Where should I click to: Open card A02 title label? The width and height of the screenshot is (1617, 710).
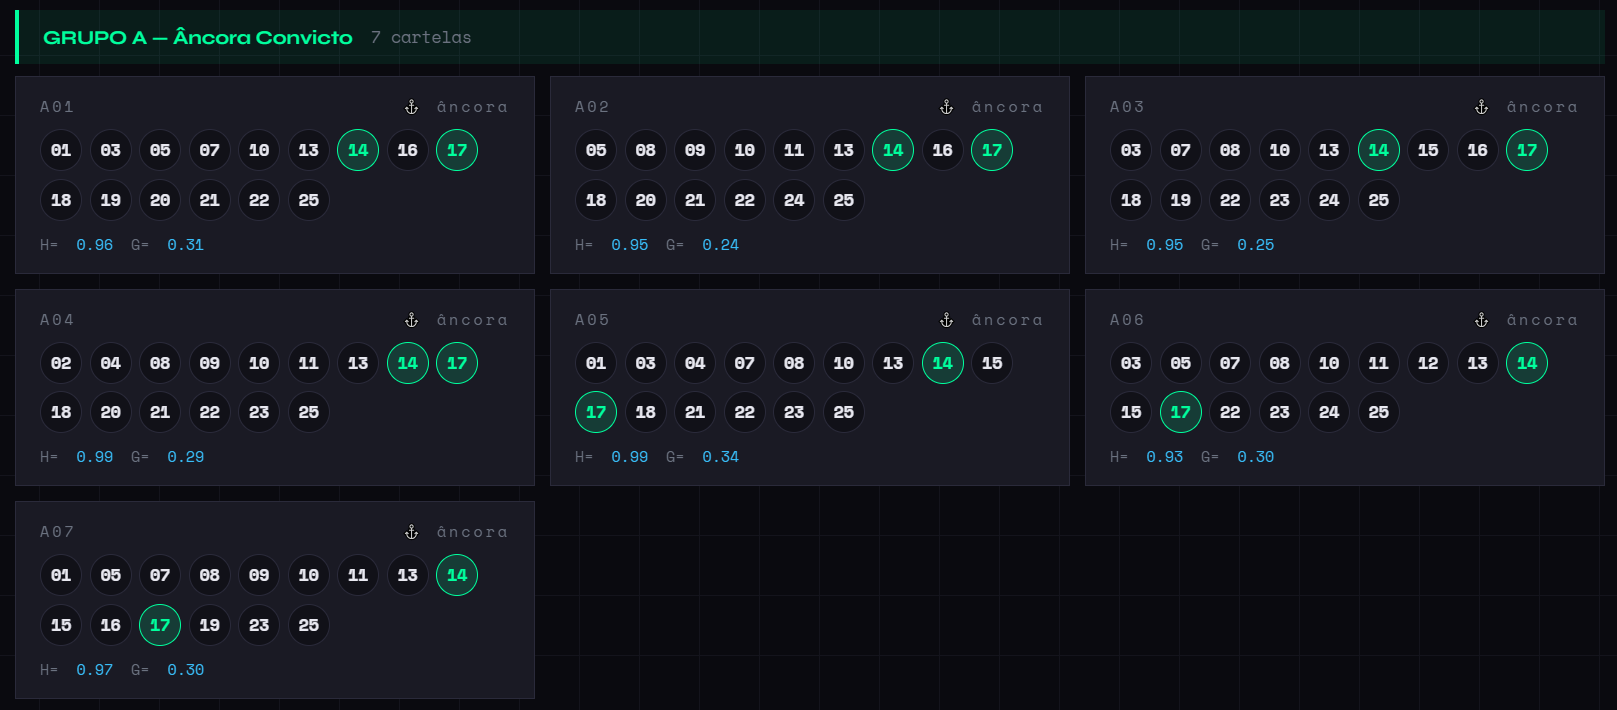pyautogui.click(x=592, y=107)
